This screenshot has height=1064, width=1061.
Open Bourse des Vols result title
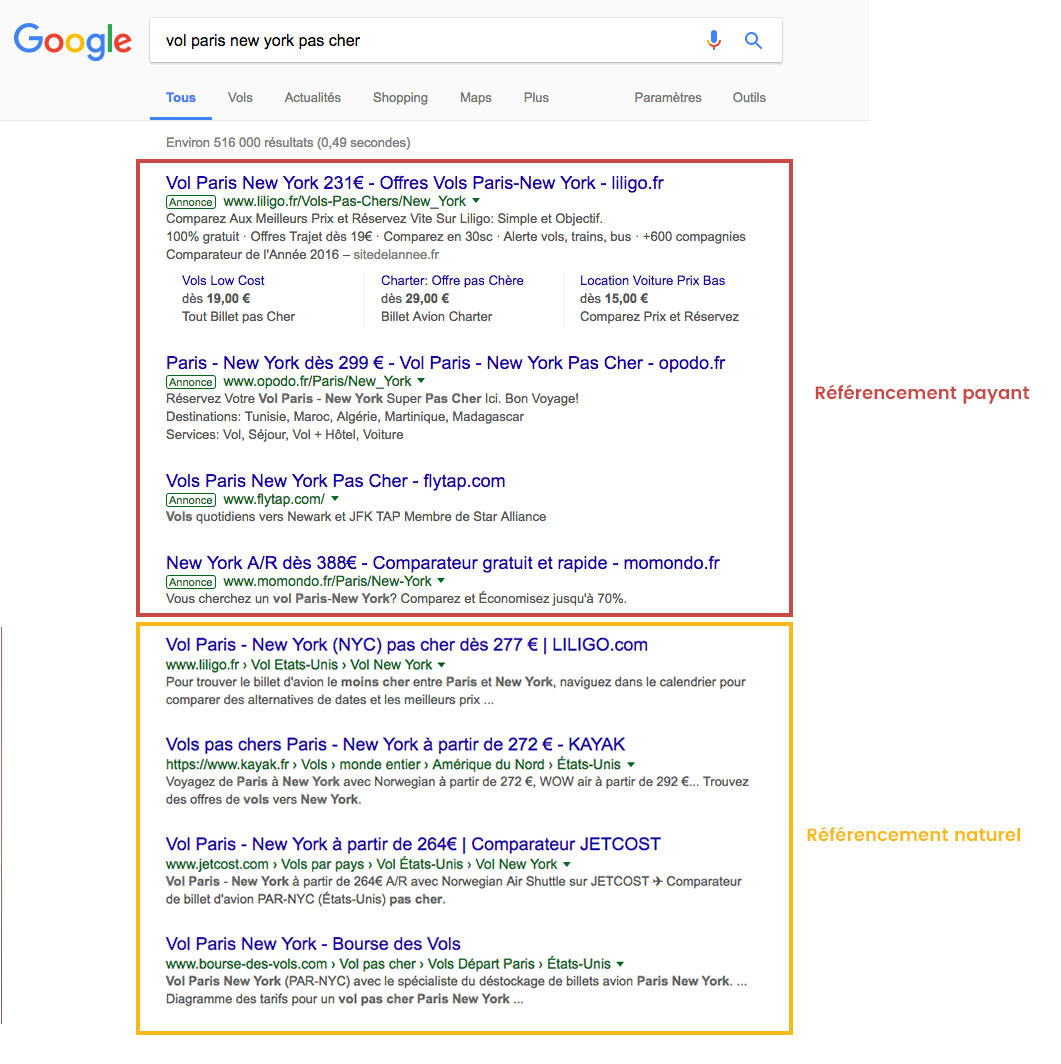pyautogui.click(x=313, y=943)
